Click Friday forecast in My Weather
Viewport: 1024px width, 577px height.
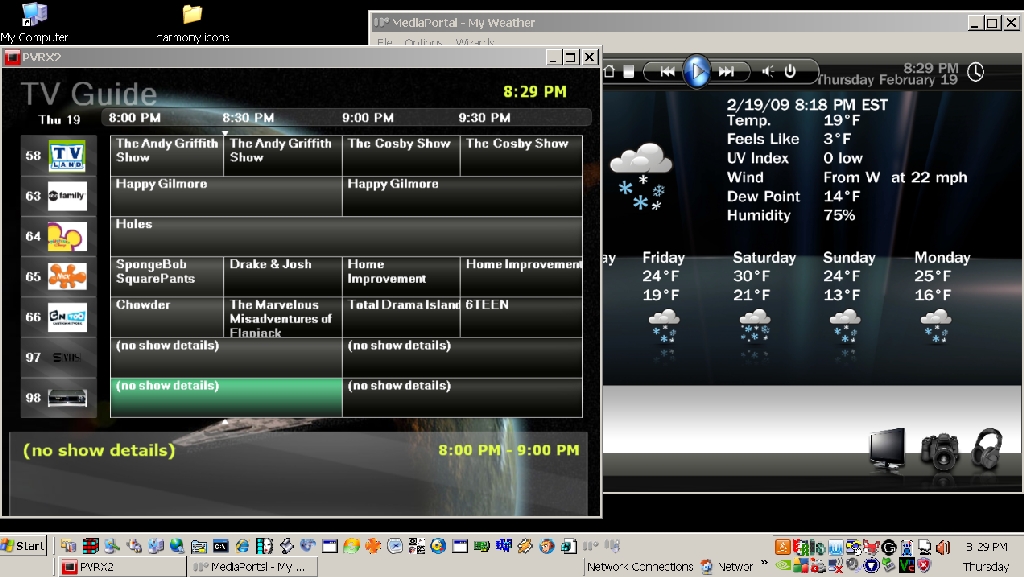[664, 257]
